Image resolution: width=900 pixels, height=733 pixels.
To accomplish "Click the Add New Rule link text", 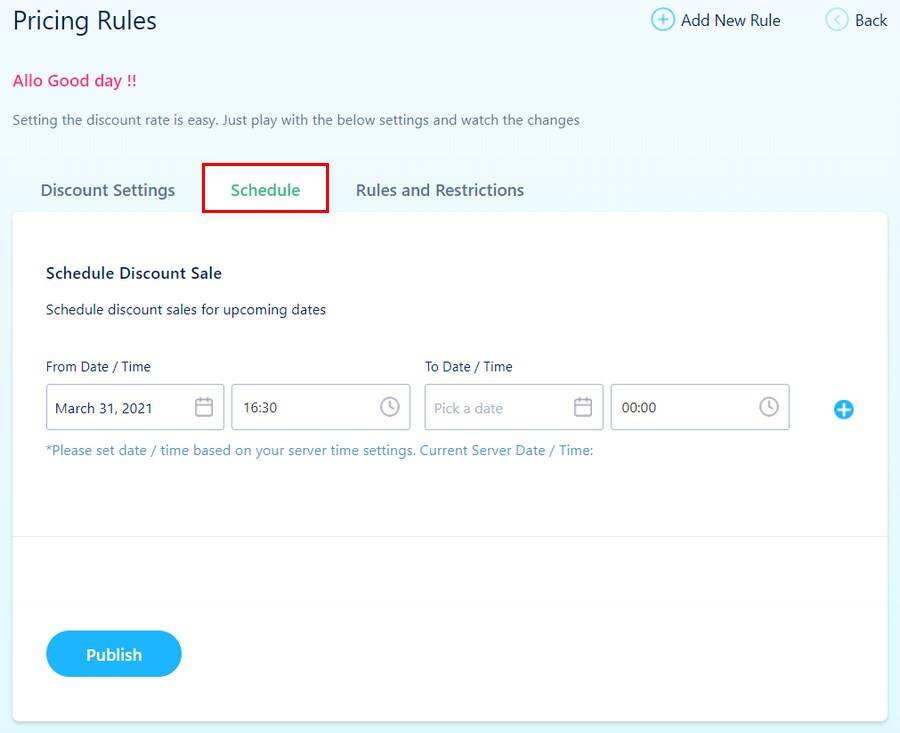I will click(x=730, y=20).
